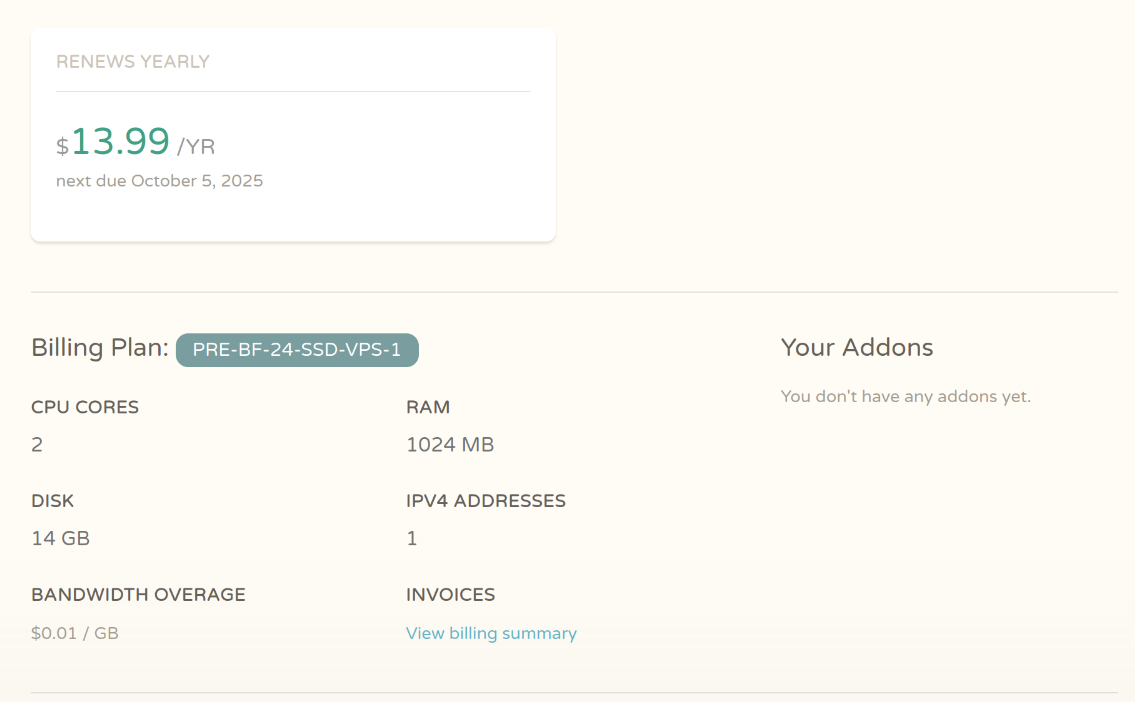The width and height of the screenshot is (1135, 702).
Task: Click the no addons yet message
Action: click(x=906, y=397)
